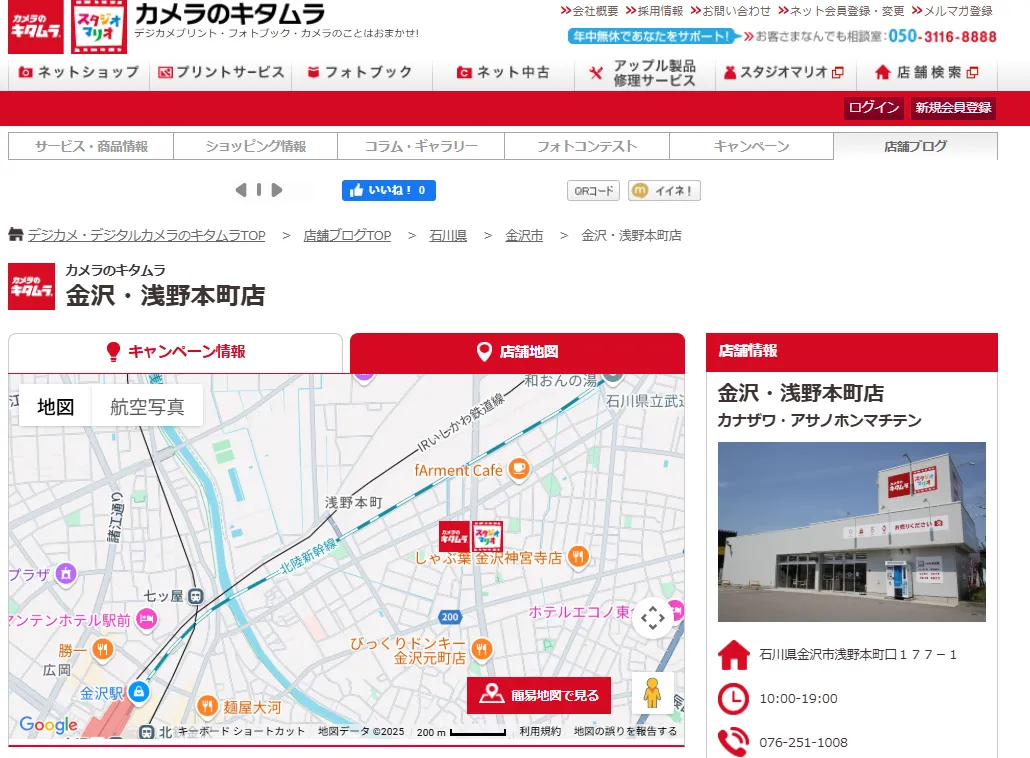Switch to the キャンペーン情報 tab
This screenshot has height=758, width=1030.
click(x=175, y=352)
